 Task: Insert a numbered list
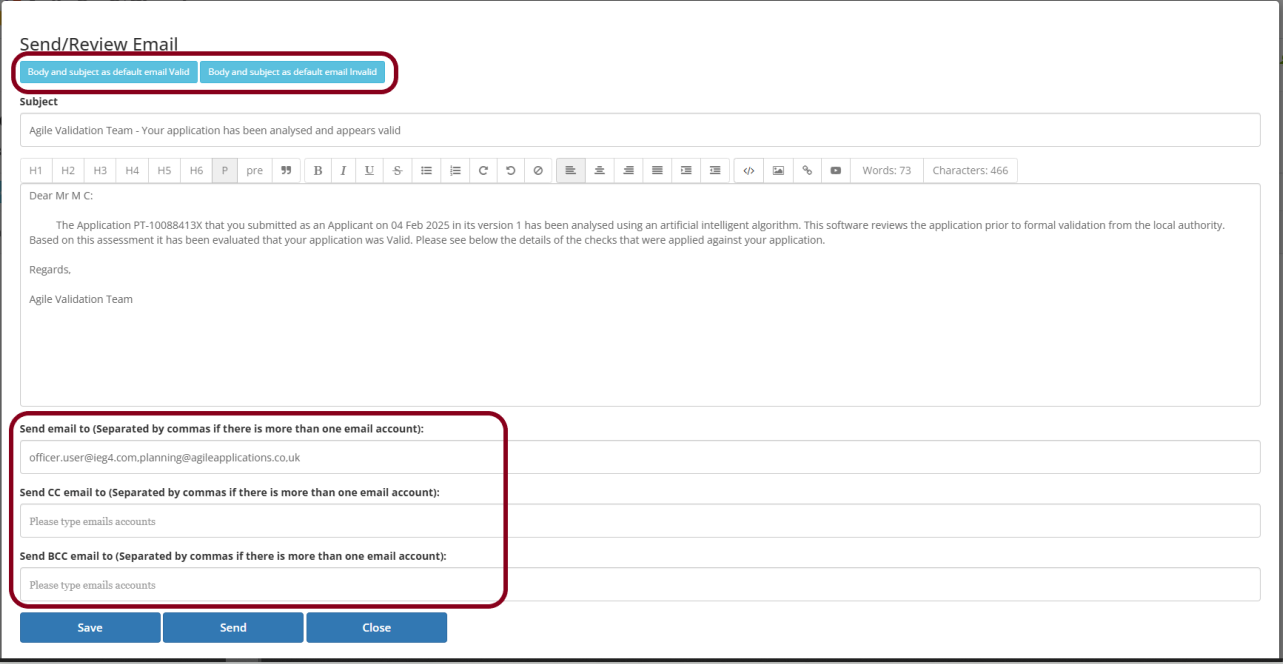pyautogui.click(x=455, y=171)
